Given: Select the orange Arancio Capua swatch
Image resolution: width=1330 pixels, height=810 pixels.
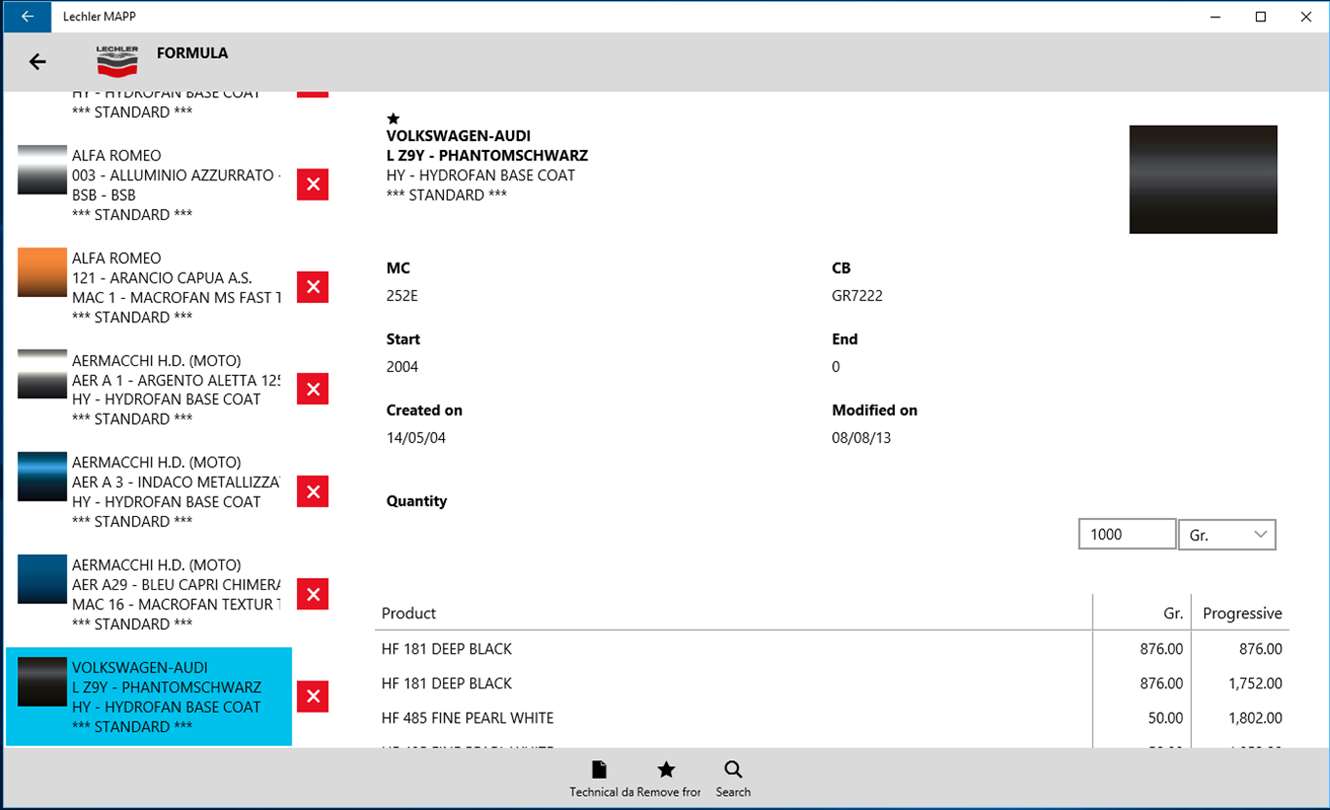Looking at the screenshot, I should (42, 272).
